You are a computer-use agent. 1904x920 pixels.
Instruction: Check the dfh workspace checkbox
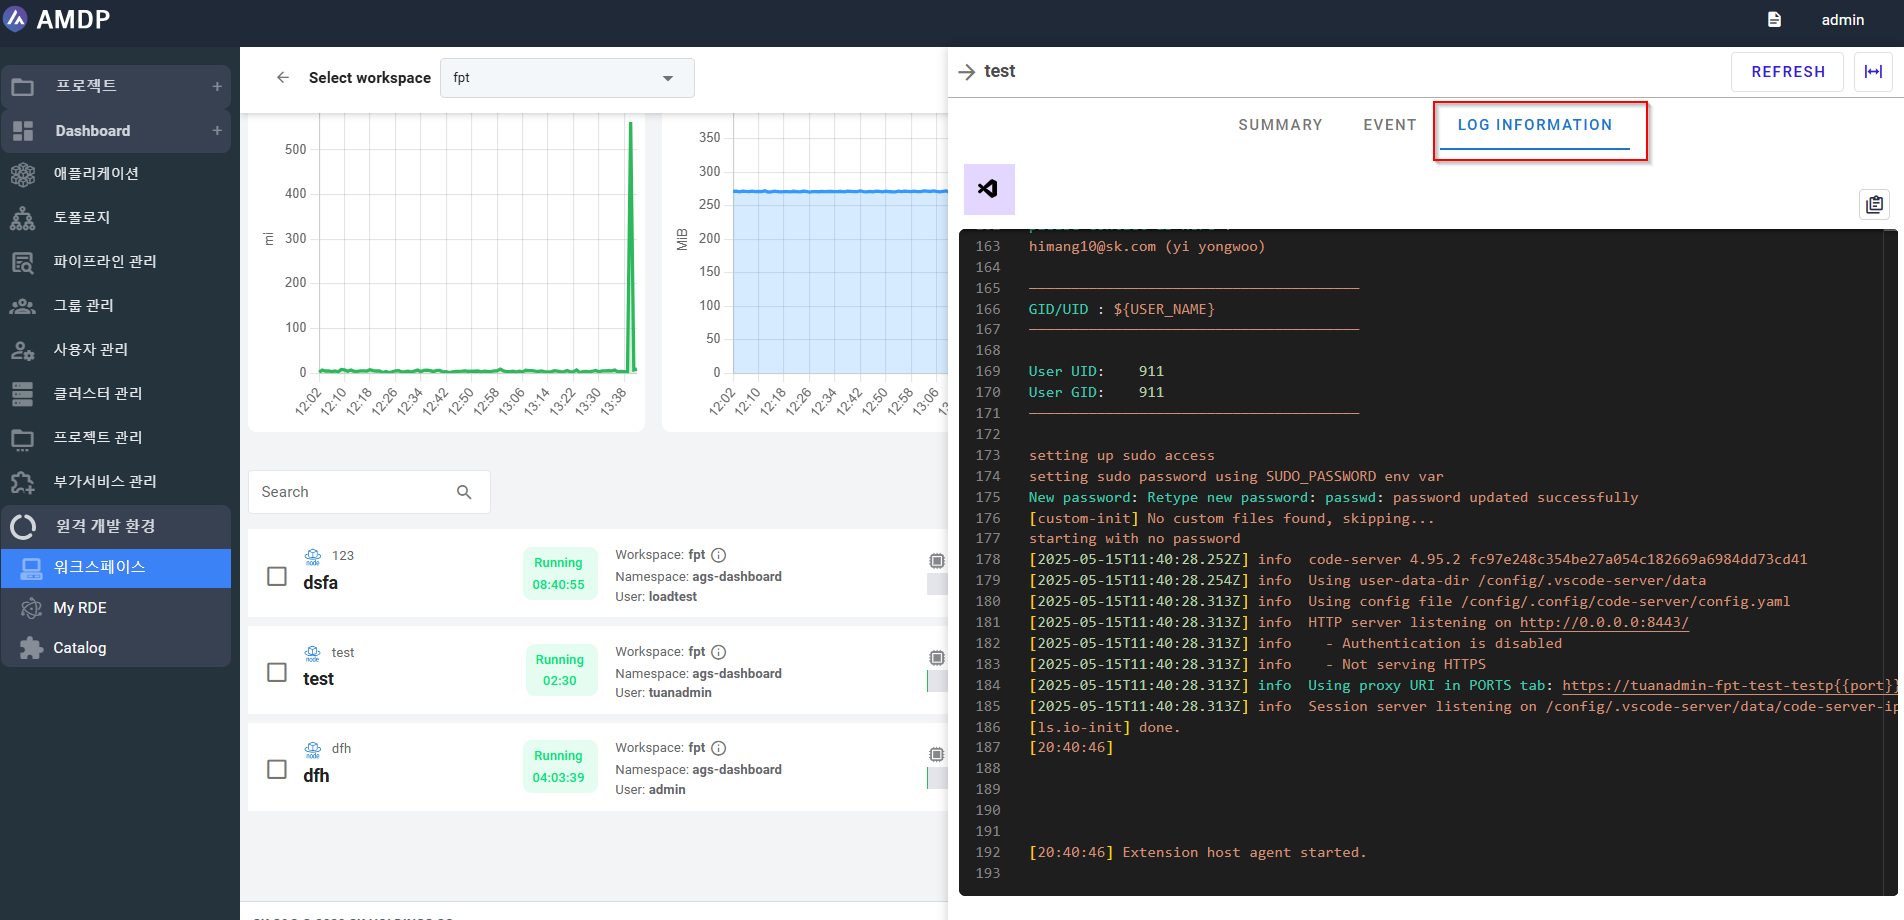277,769
